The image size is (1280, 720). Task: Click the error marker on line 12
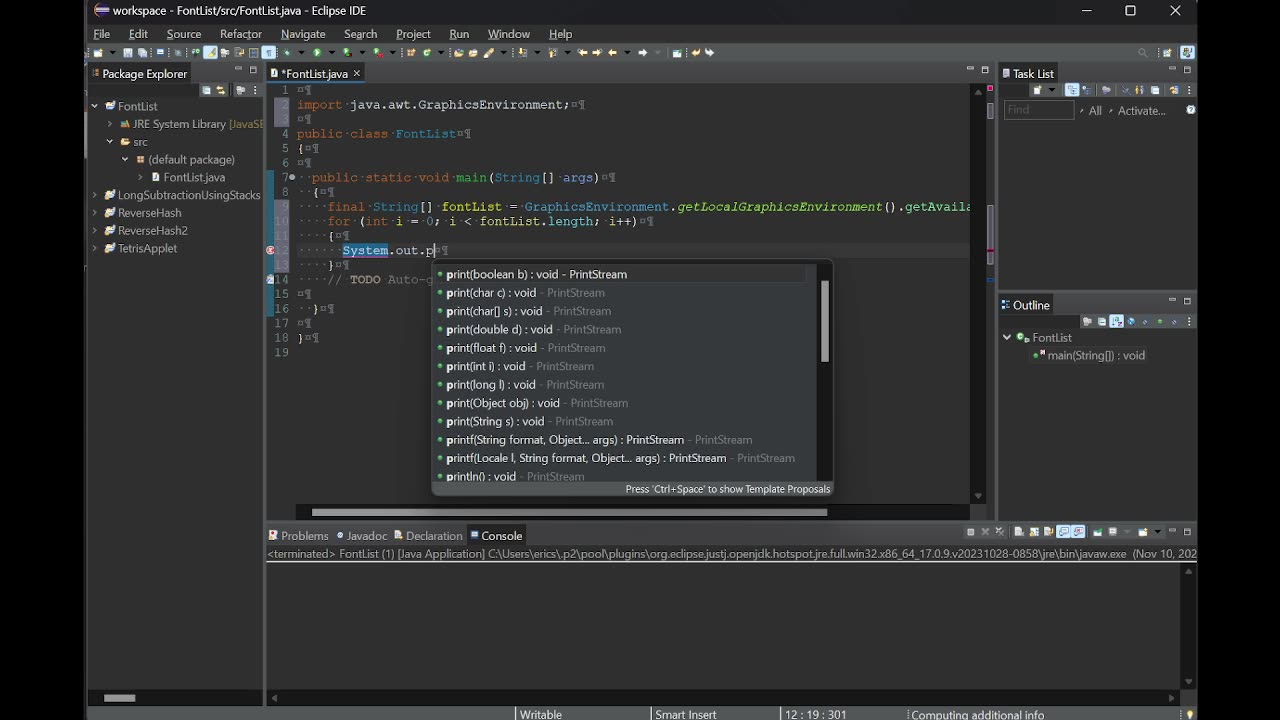271,250
